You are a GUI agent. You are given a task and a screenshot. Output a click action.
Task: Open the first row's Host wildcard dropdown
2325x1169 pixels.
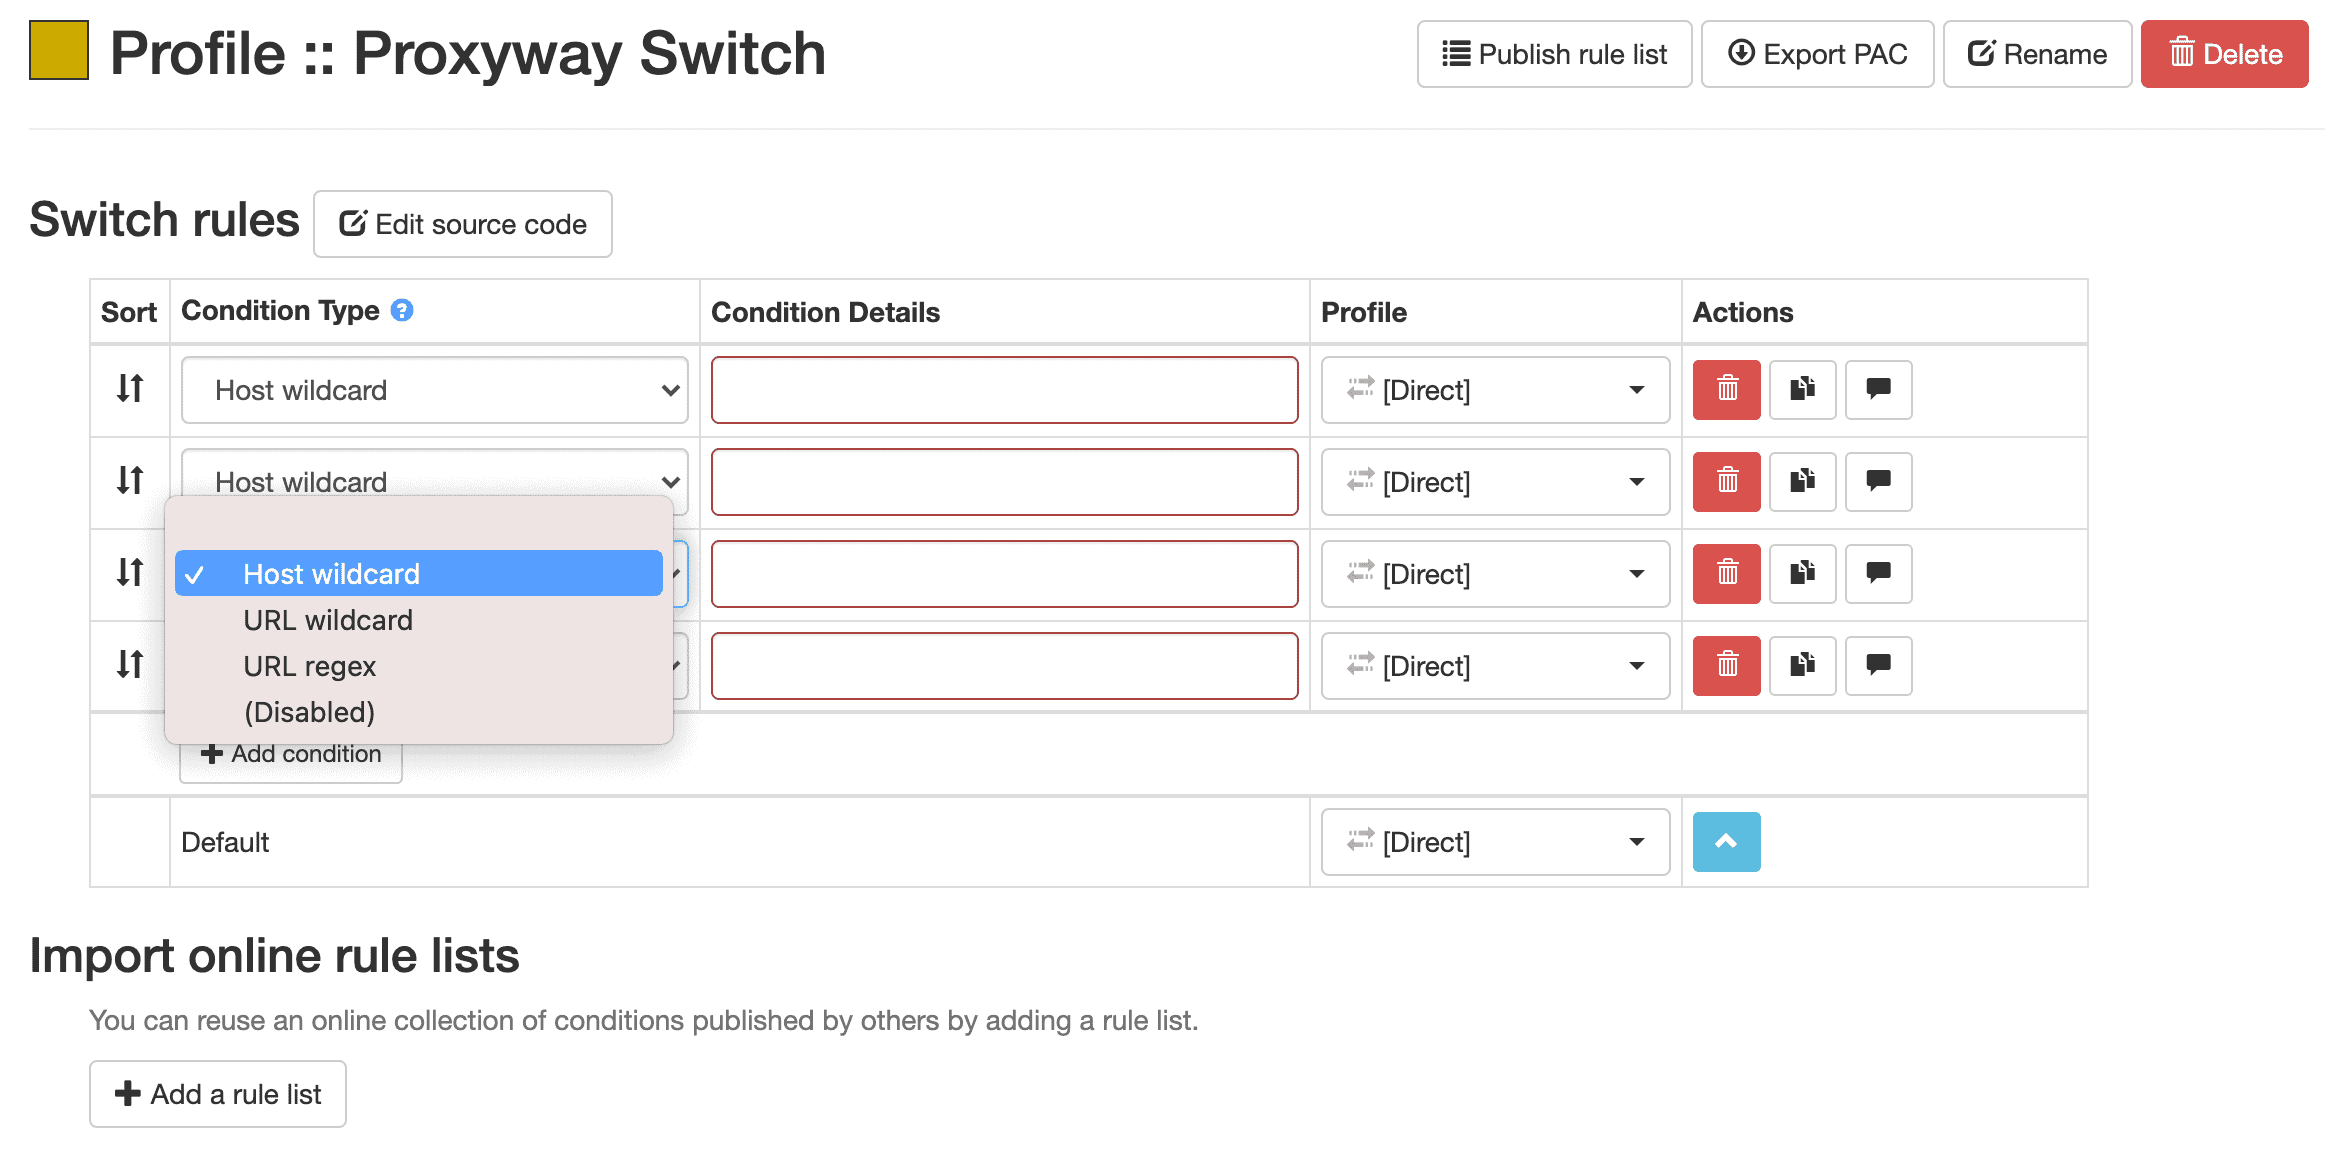(x=435, y=390)
